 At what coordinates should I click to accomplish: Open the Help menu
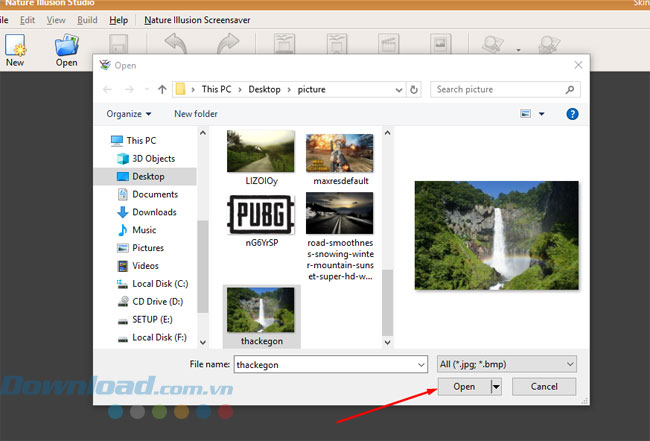[118, 19]
